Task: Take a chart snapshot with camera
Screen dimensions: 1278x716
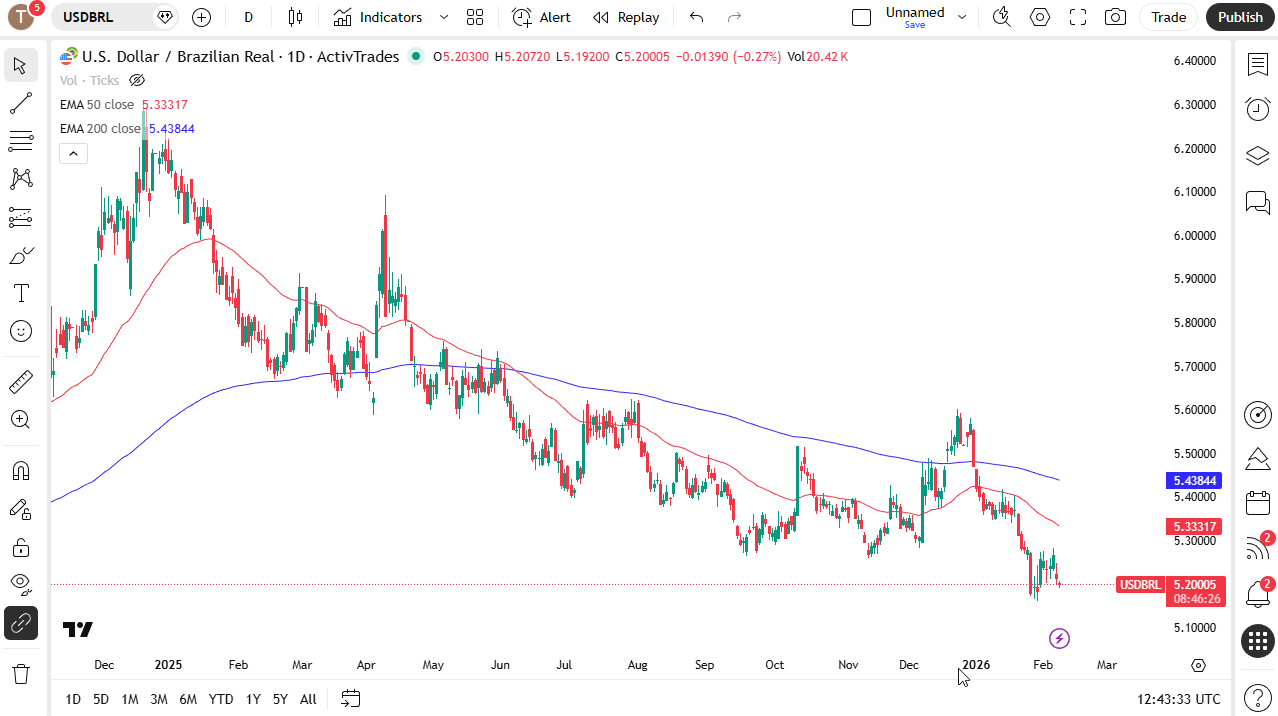Action: pyautogui.click(x=1115, y=17)
